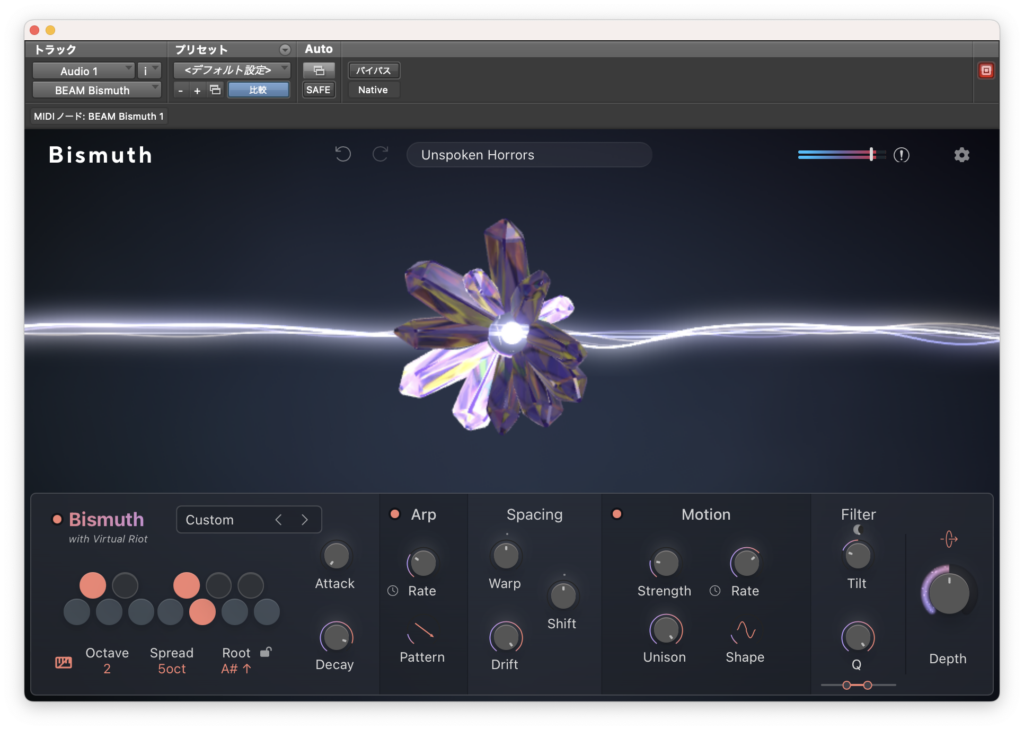
Task: Click the Motion Shape sine wave icon
Action: pos(744,631)
